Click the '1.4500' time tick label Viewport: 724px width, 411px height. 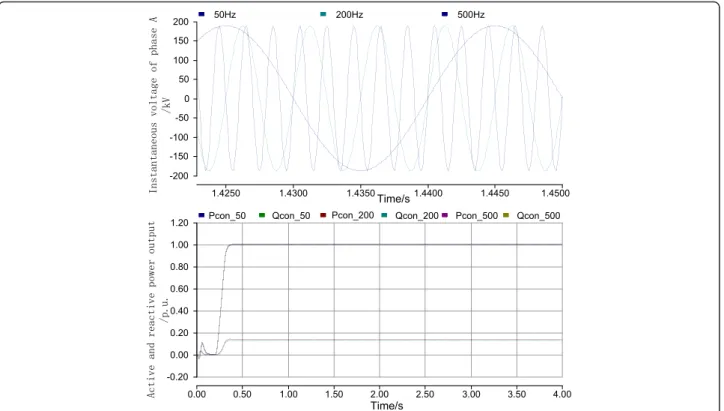coord(555,193)
